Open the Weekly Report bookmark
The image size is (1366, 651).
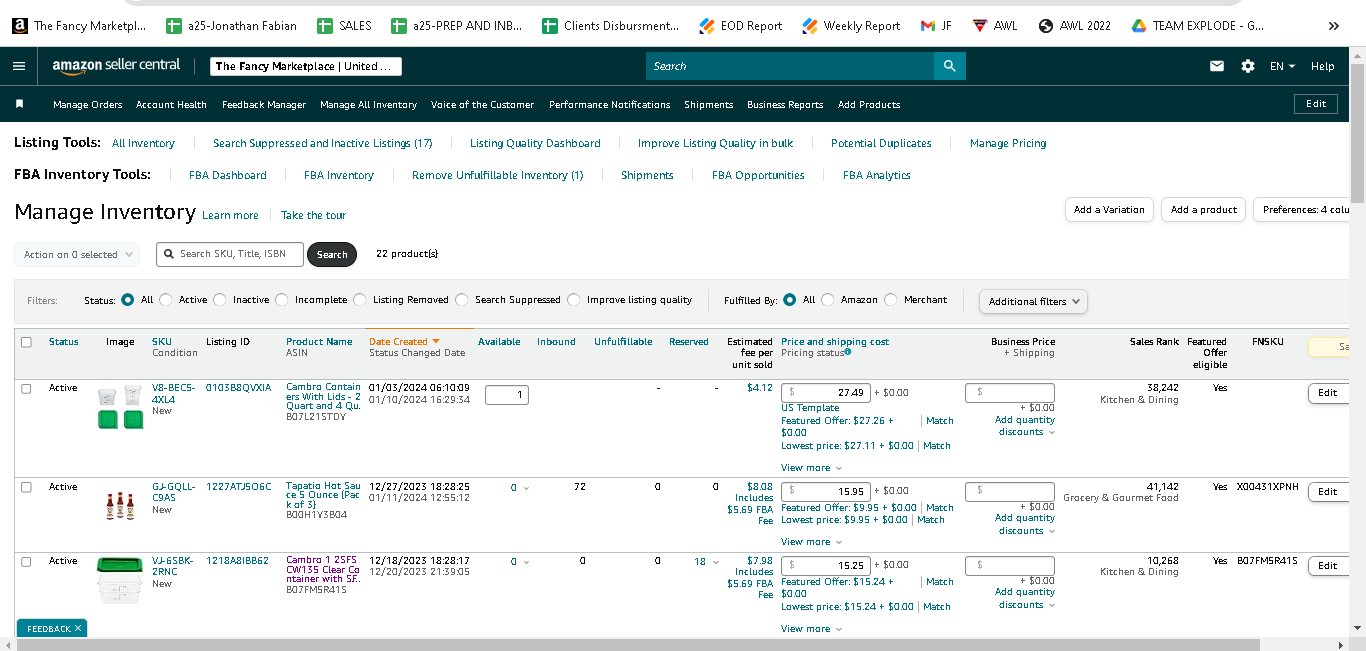(x=852, y=26)
